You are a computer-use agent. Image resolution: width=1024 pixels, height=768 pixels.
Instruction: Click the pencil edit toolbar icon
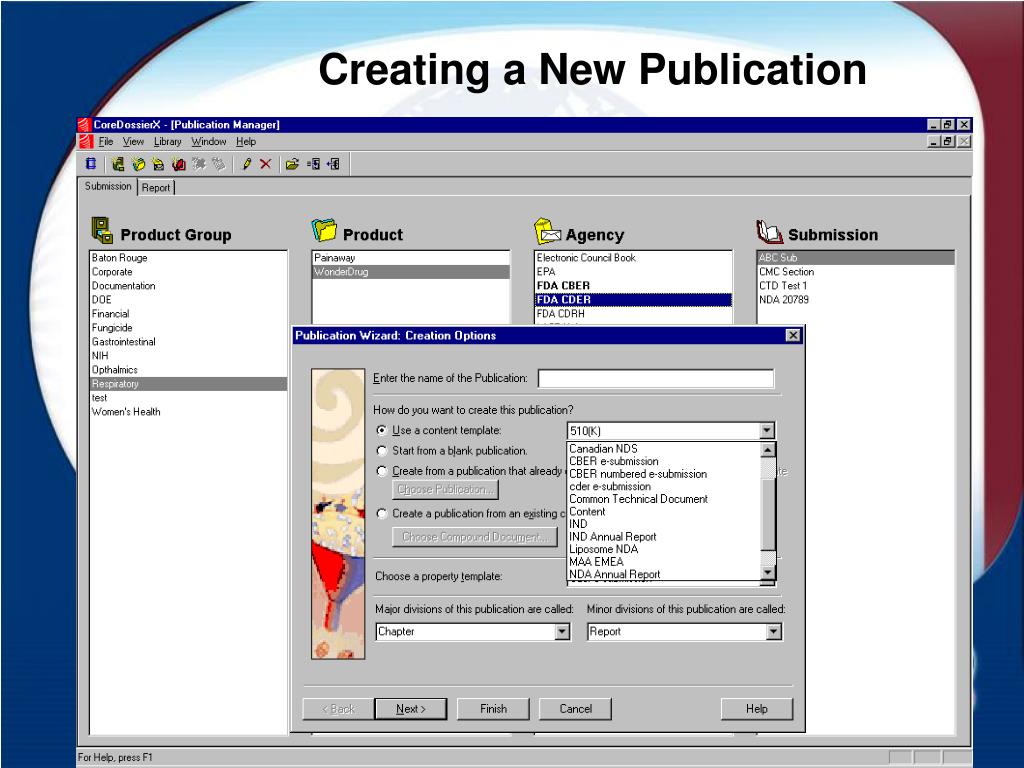pos(246,164)
